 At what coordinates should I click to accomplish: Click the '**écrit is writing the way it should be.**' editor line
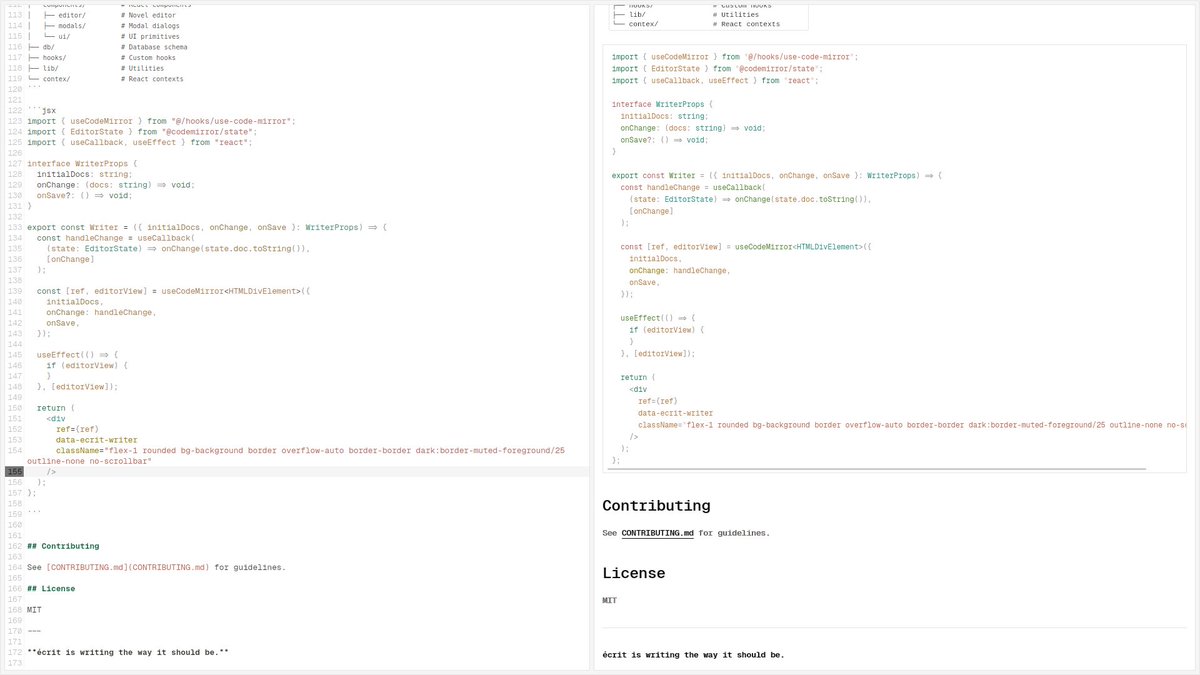(x=128, y=652)
